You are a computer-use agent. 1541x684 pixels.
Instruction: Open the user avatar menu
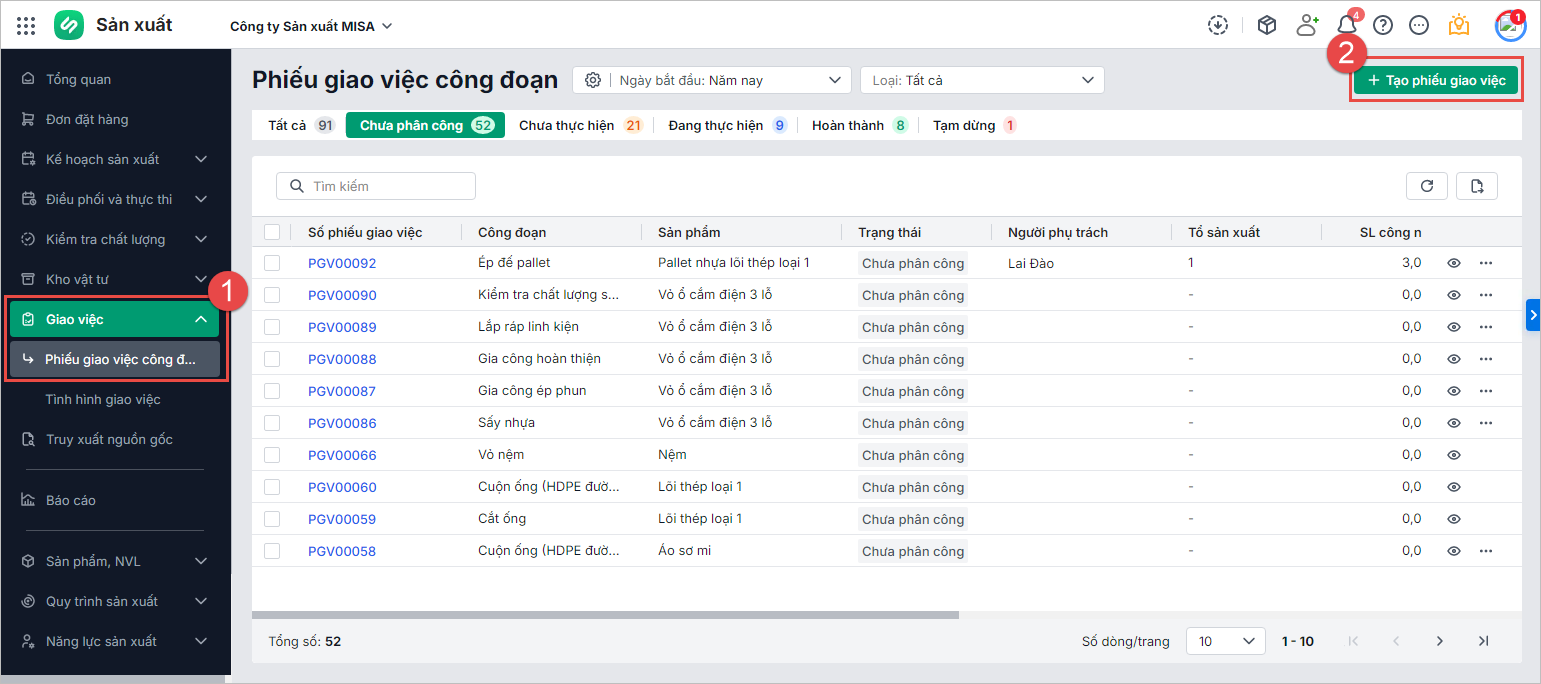pyautogui.click(x=1510, y=26)
